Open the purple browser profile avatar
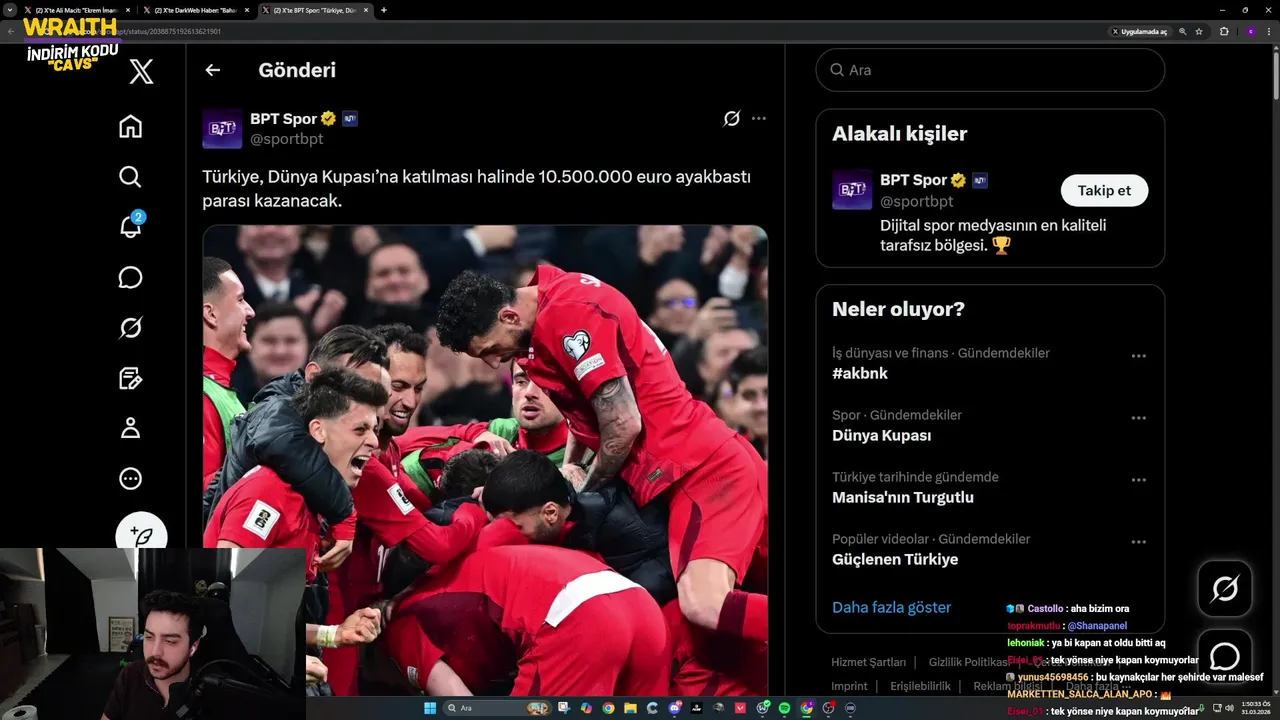Viewport: 1280px width, 720px height. point(1250,31)
